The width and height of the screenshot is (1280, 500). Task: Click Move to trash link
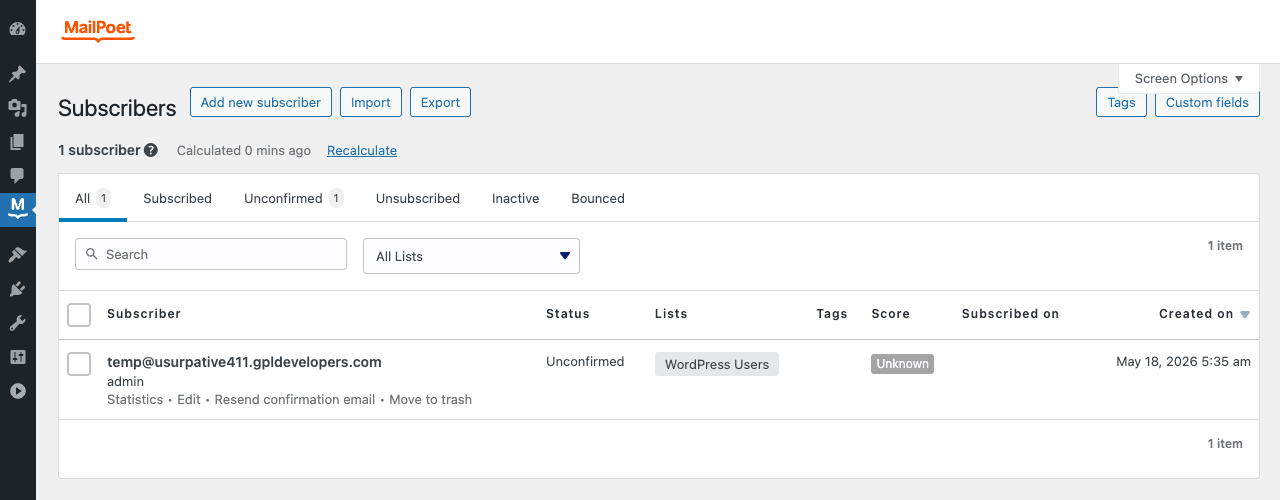(x=430, y=399)
